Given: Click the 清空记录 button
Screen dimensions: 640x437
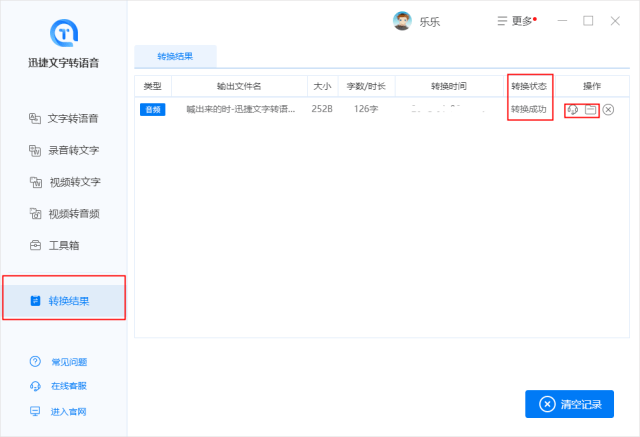Looking at the screenshot, I should [x=569, y=404].
